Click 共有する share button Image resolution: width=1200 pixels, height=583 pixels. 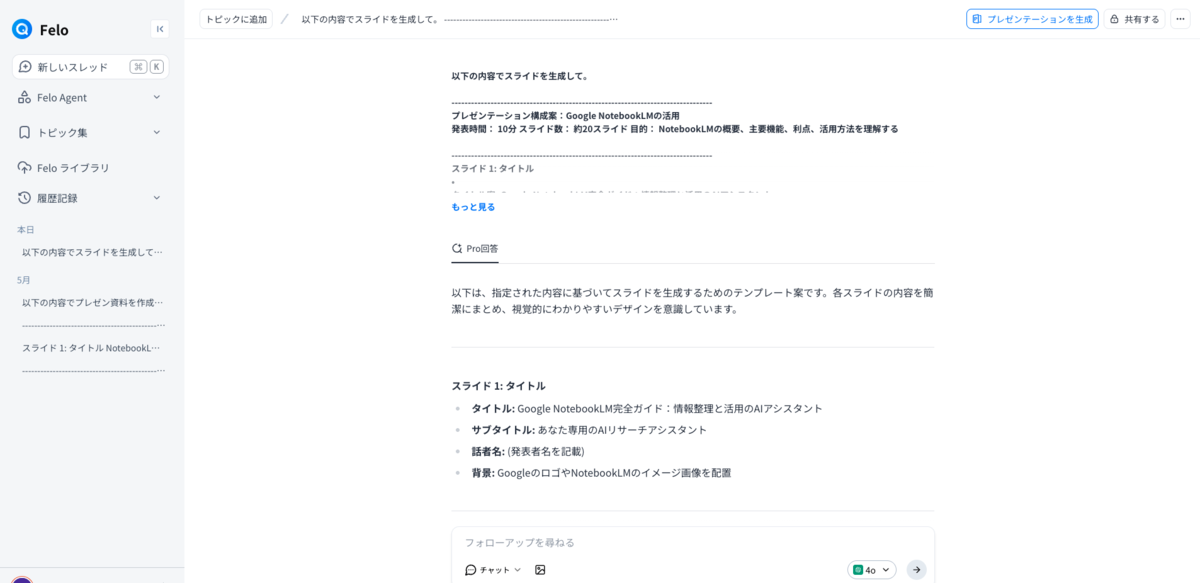(x=1134, y=19)
